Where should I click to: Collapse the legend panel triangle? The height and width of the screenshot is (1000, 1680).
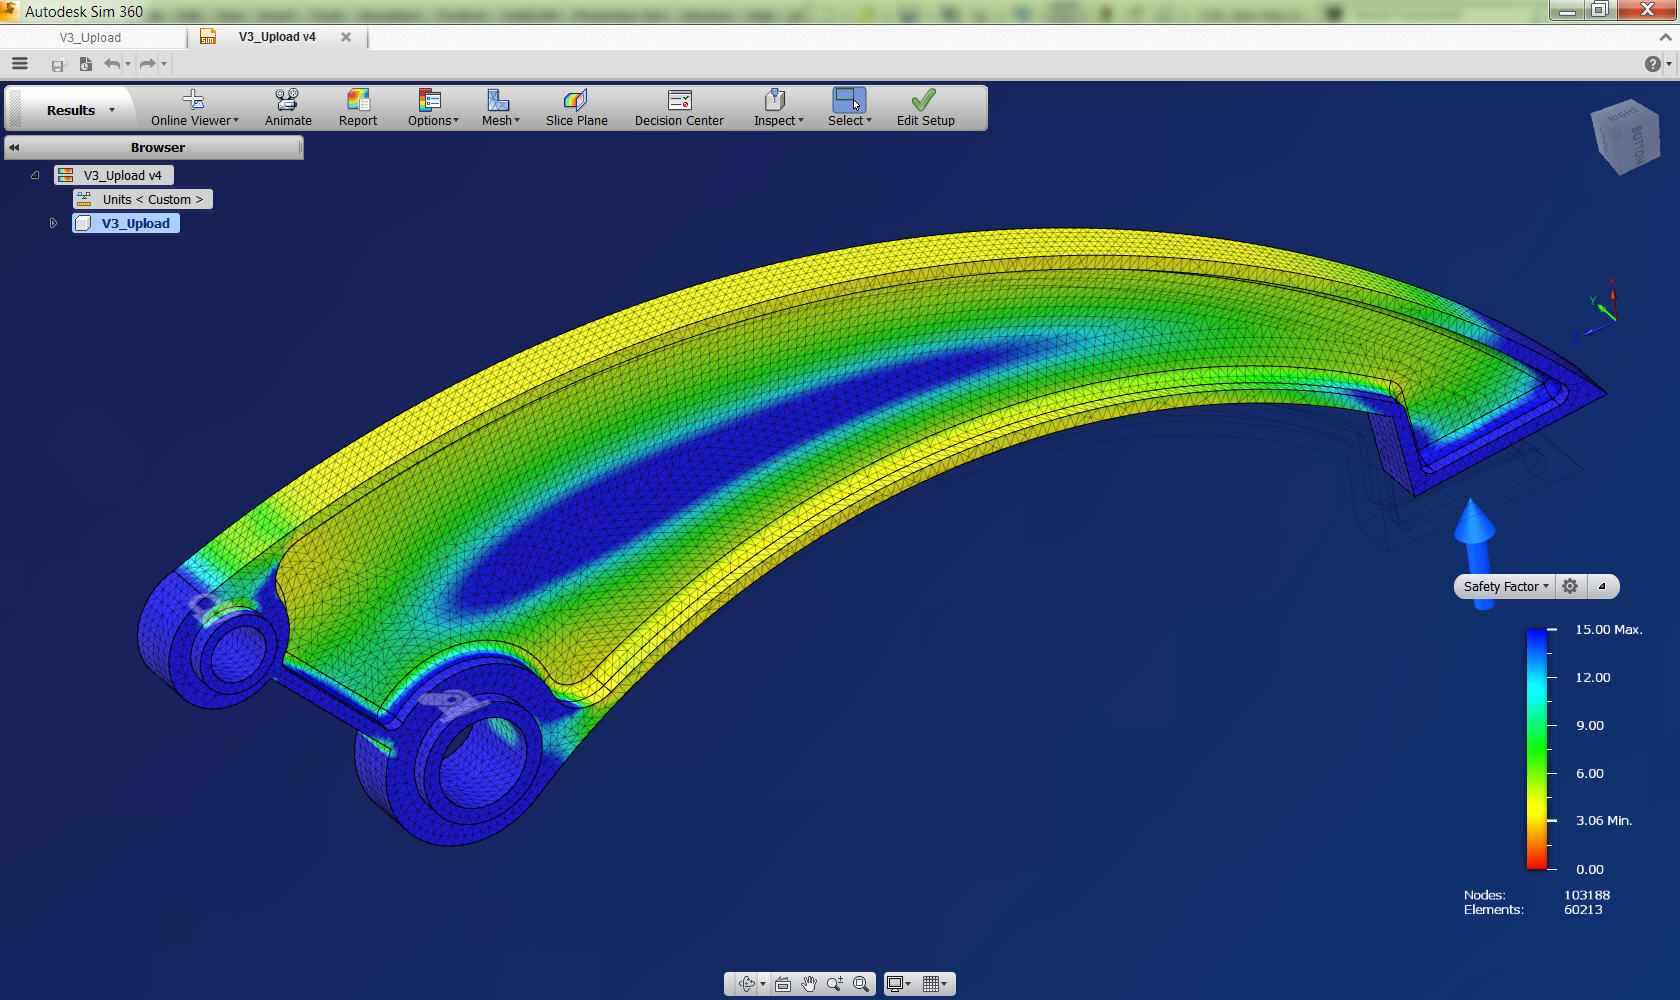tap(1602, 587)
